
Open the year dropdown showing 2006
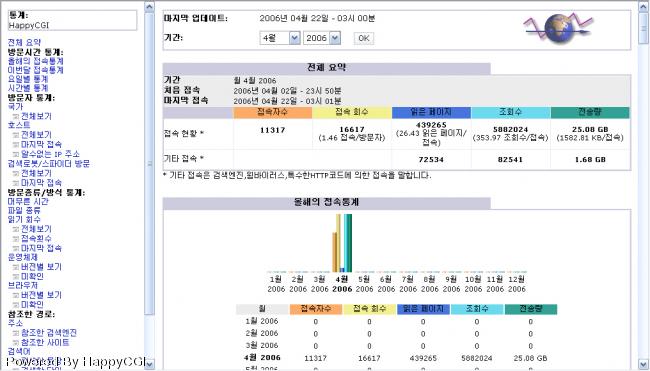click(x=322, y=38)
